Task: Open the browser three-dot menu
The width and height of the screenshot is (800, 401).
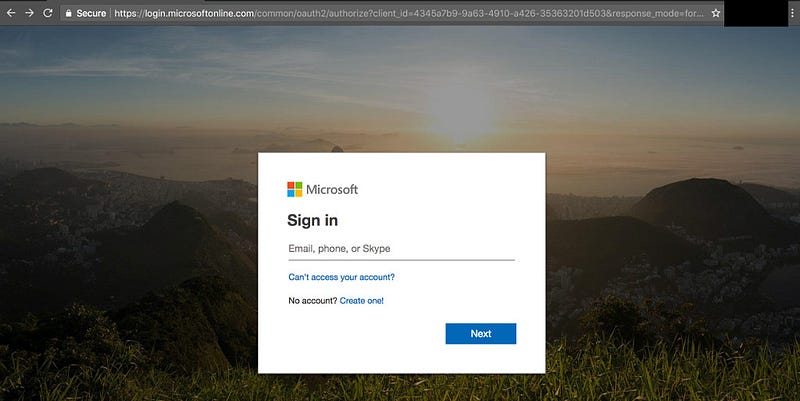Action: 792,13
